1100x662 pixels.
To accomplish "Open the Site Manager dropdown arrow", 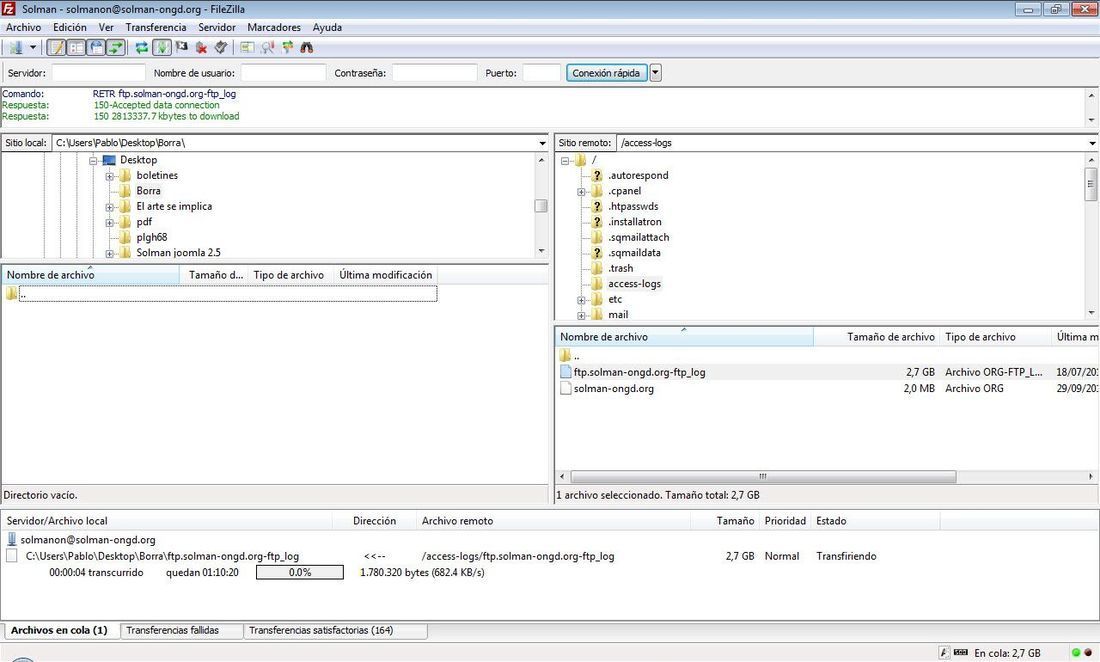I will [32, 48].
